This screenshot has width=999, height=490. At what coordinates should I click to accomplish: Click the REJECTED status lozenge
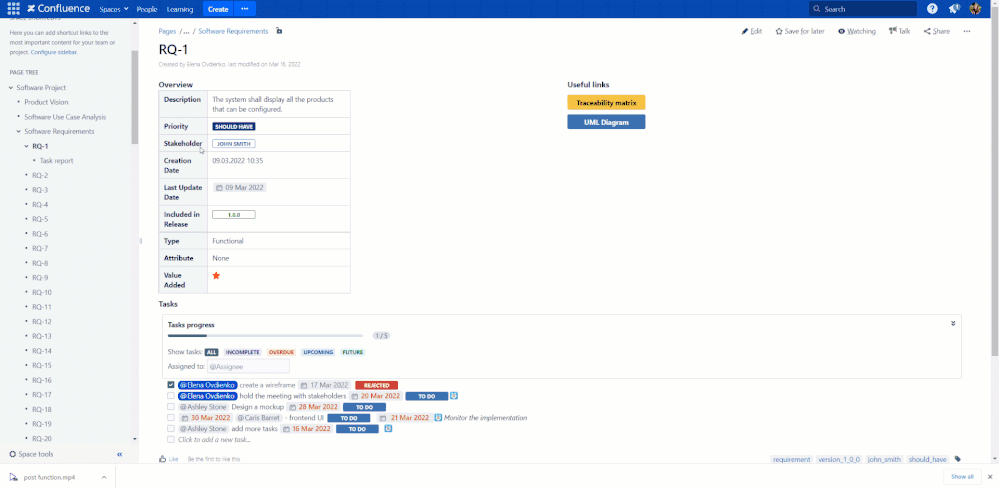click(x=377, y=385)
